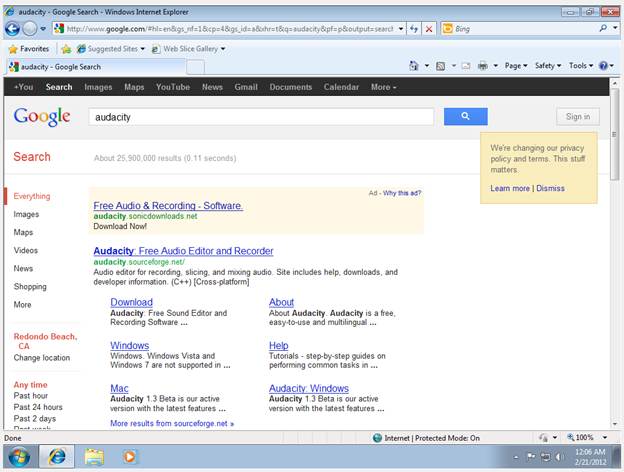
Task: Click Add to Favorites bar icon
Action: [66, 49]
